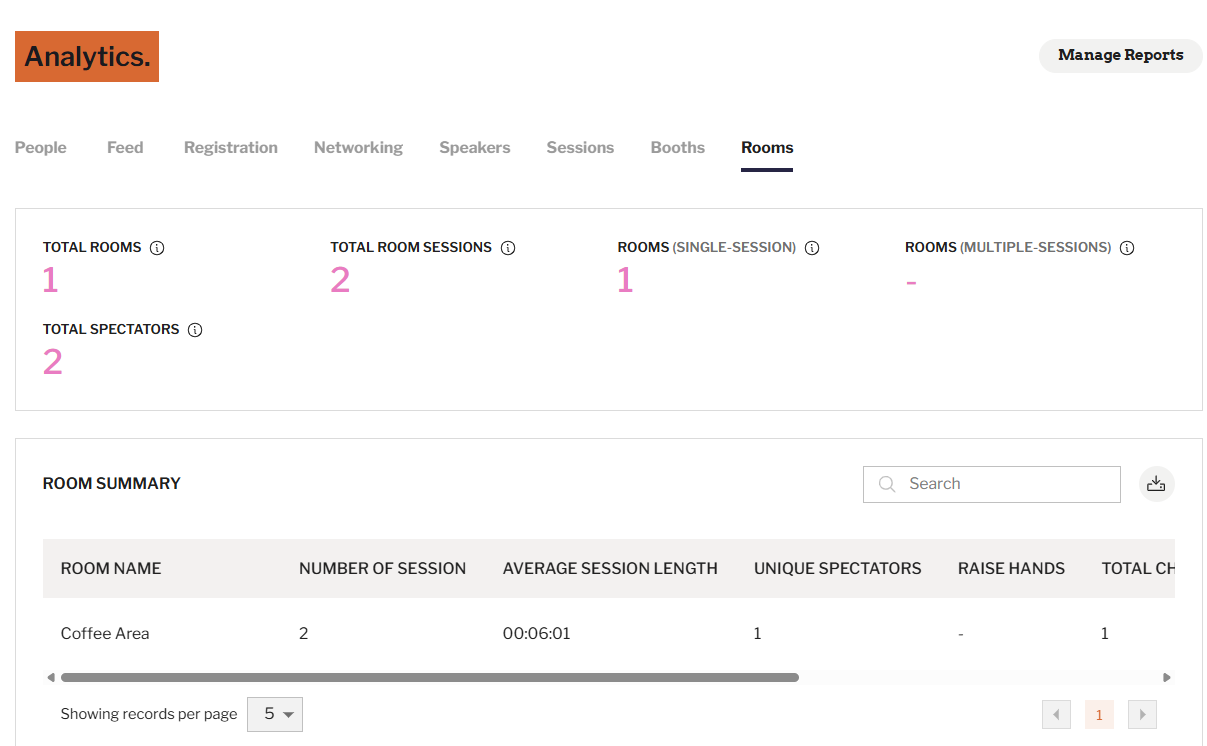
Task: Click the 00:06:01 average session length cell
Action: tap(537, 633)
